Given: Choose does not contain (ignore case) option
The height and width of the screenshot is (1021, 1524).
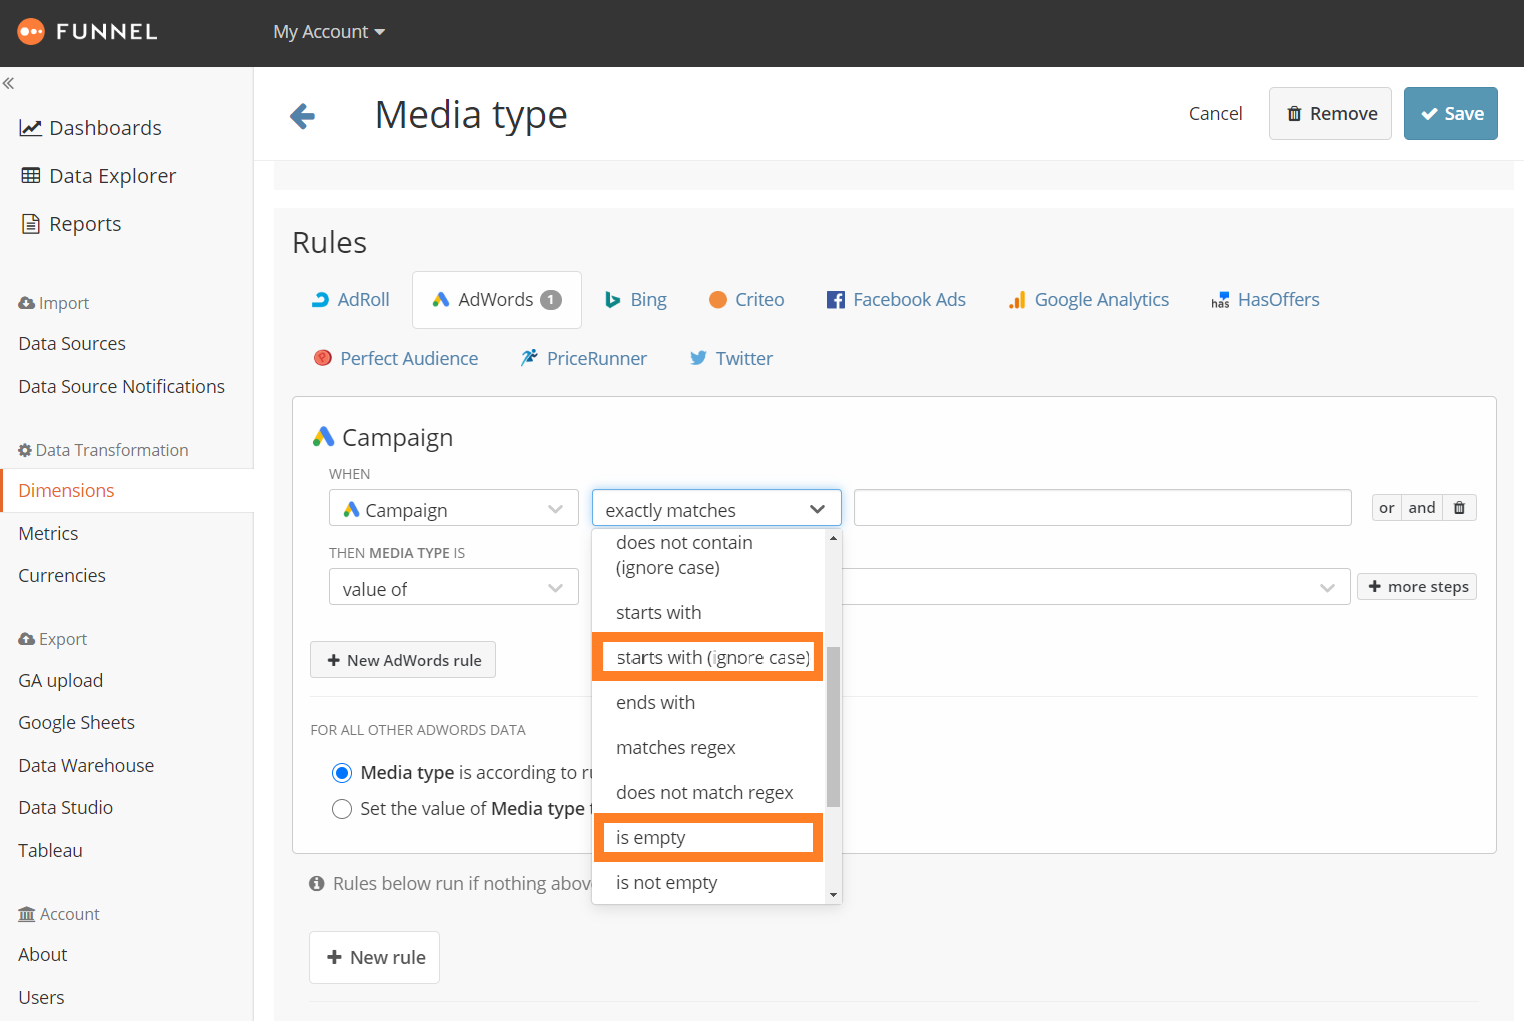Looking at the screenshot, I should click(x=708, y=555).
